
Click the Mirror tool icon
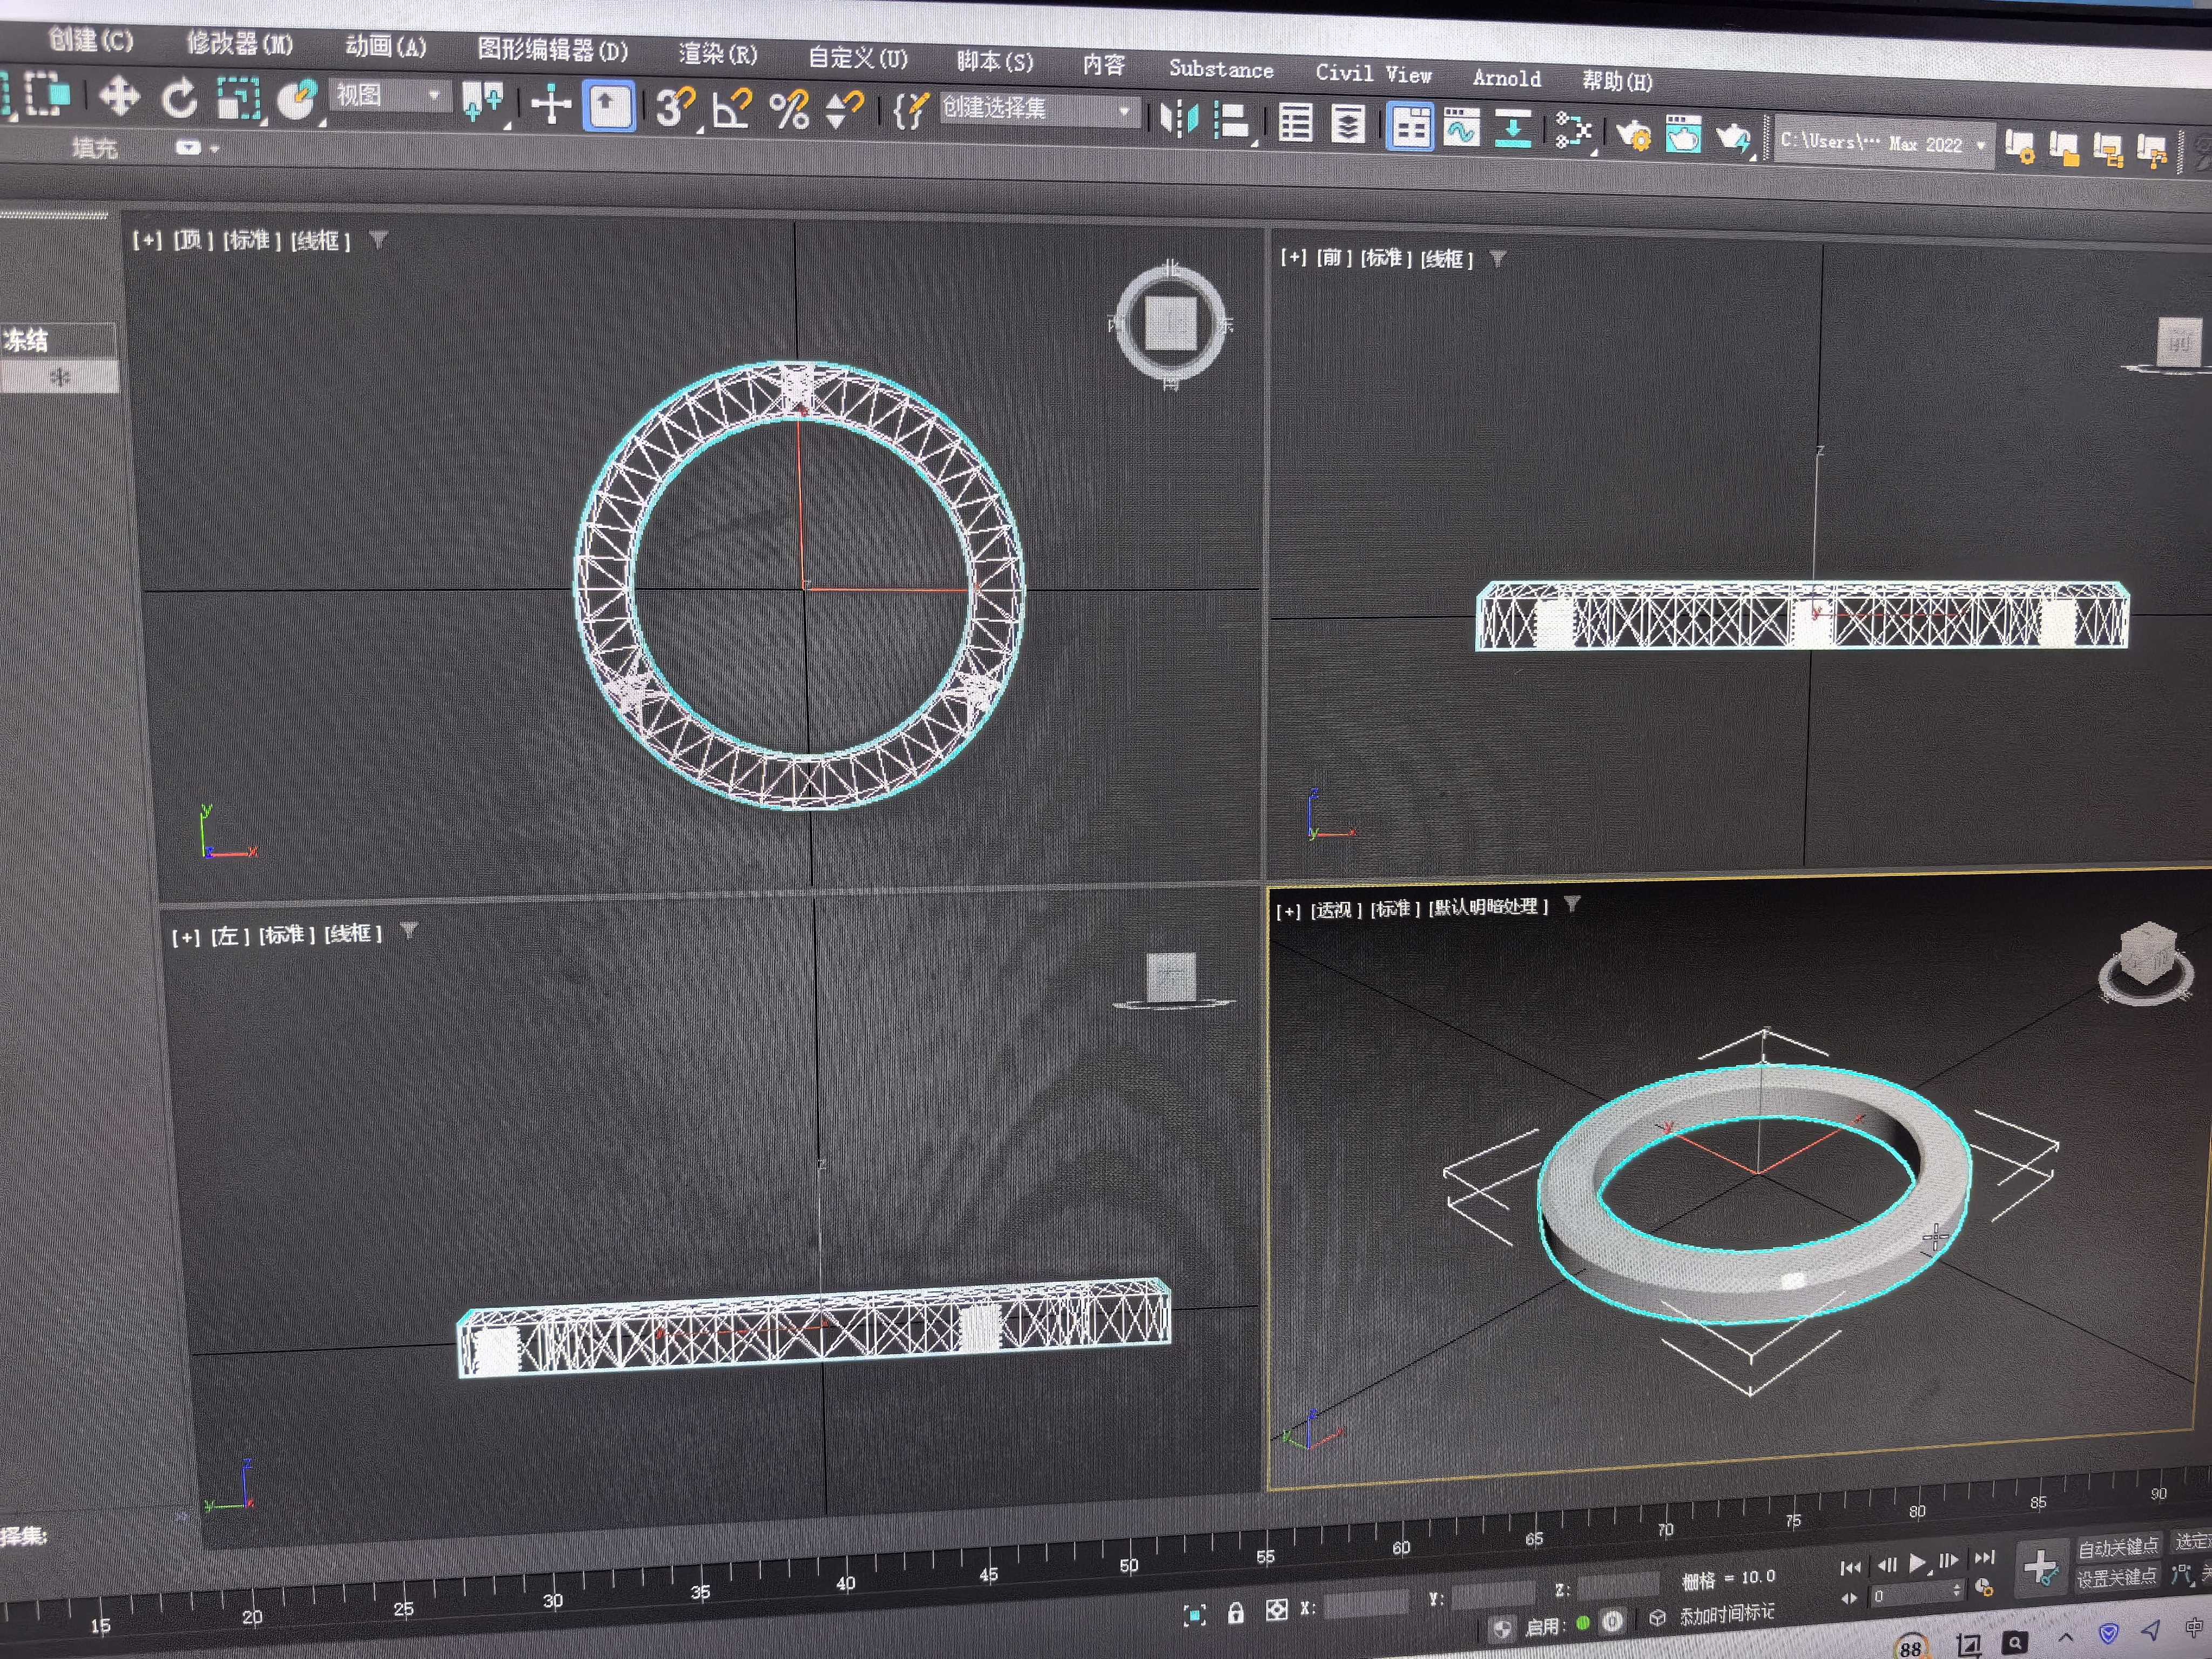coord(1179,119)
